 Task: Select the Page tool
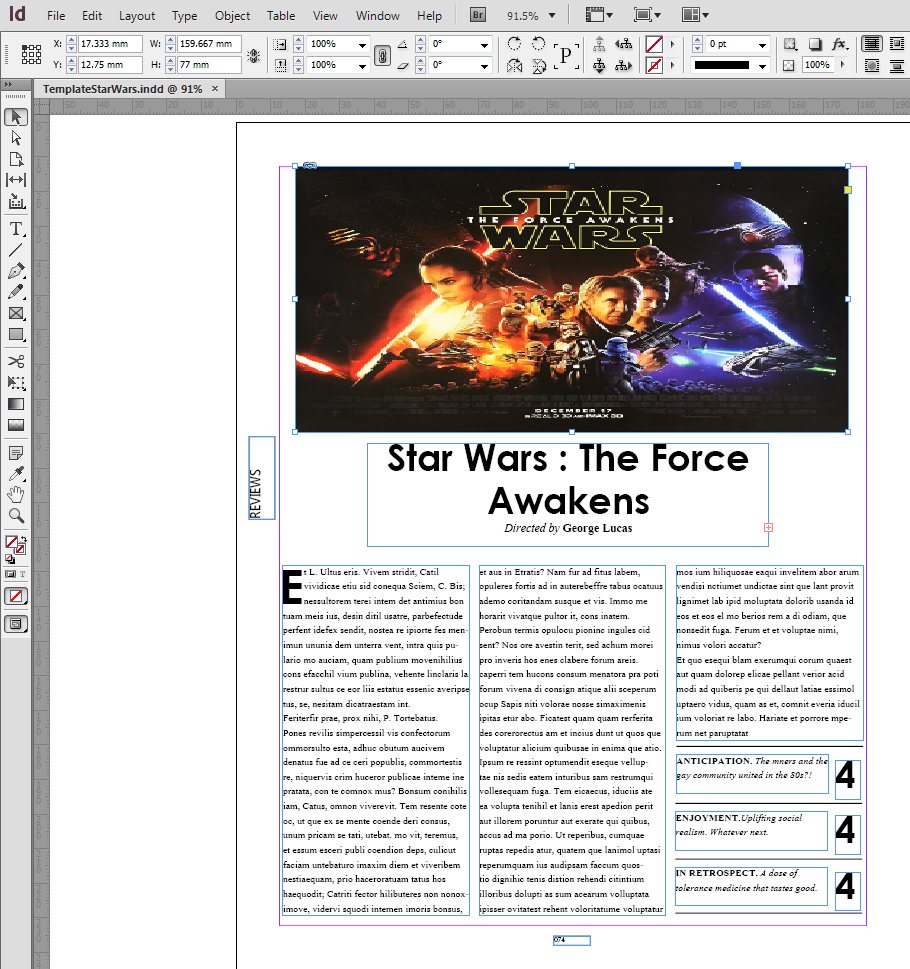[16, 159]
